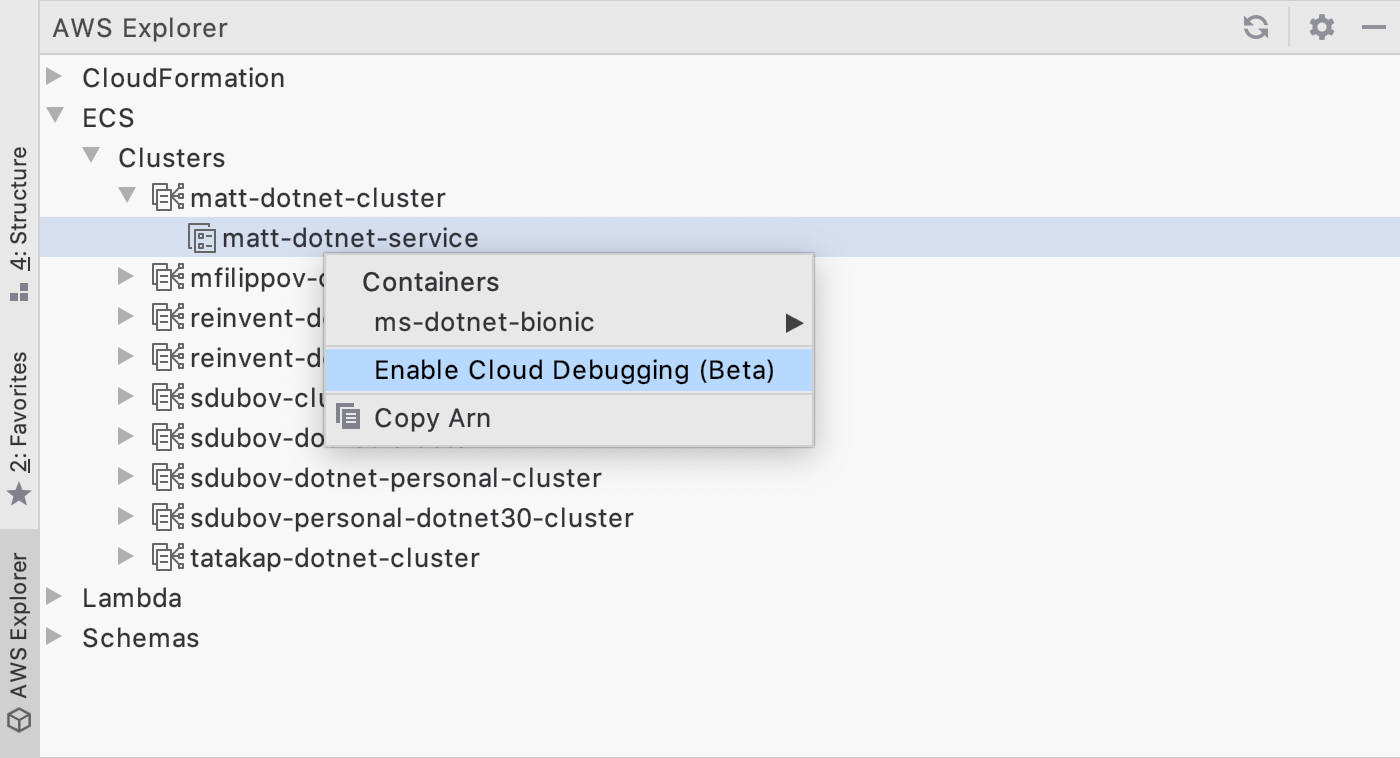Hide the AWS Explorer panel with the minimize icon
Viewport: 1400px width, 758px height.
[x=1373, y=27]
